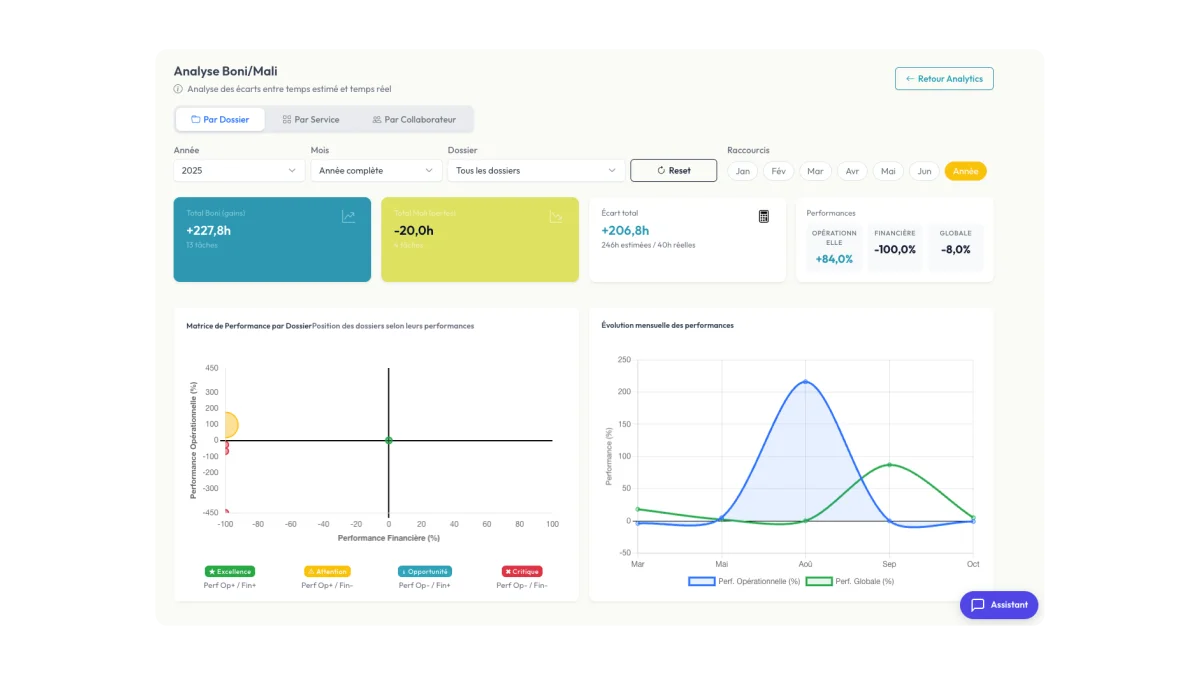Open the Année dropdown showing 2025
This screenshot has height=675, width=1200.
(x=239, y=171)
